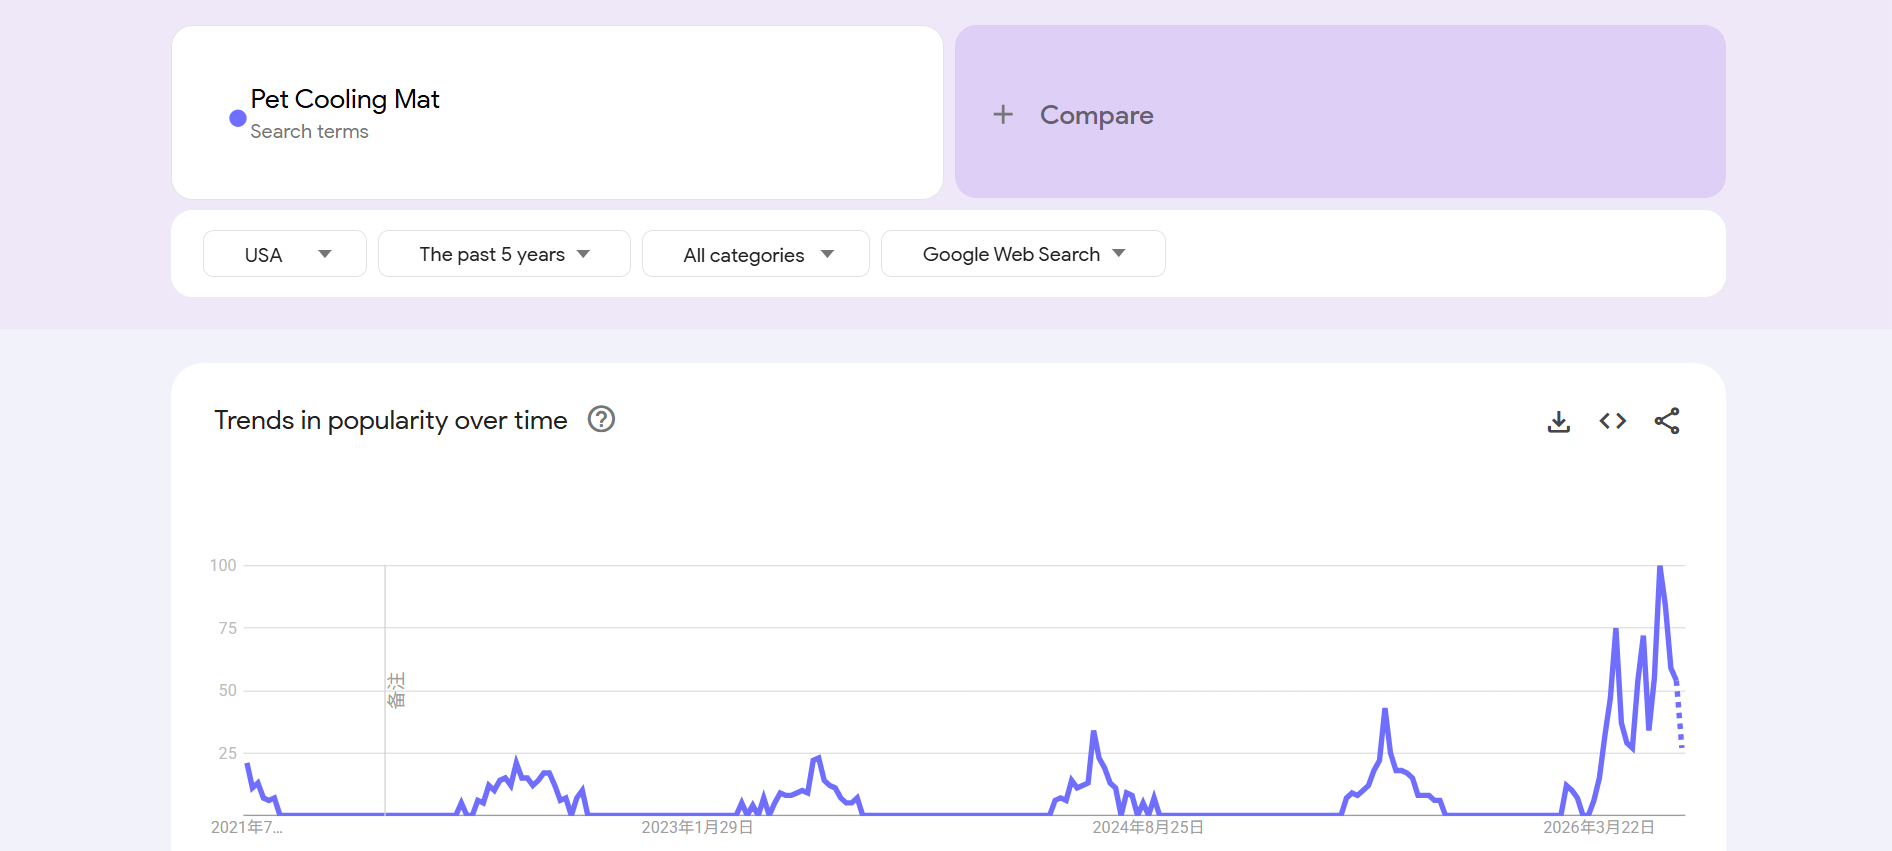
Task: Select the 2023年1月29日 axis label
Action: (697, 827)
